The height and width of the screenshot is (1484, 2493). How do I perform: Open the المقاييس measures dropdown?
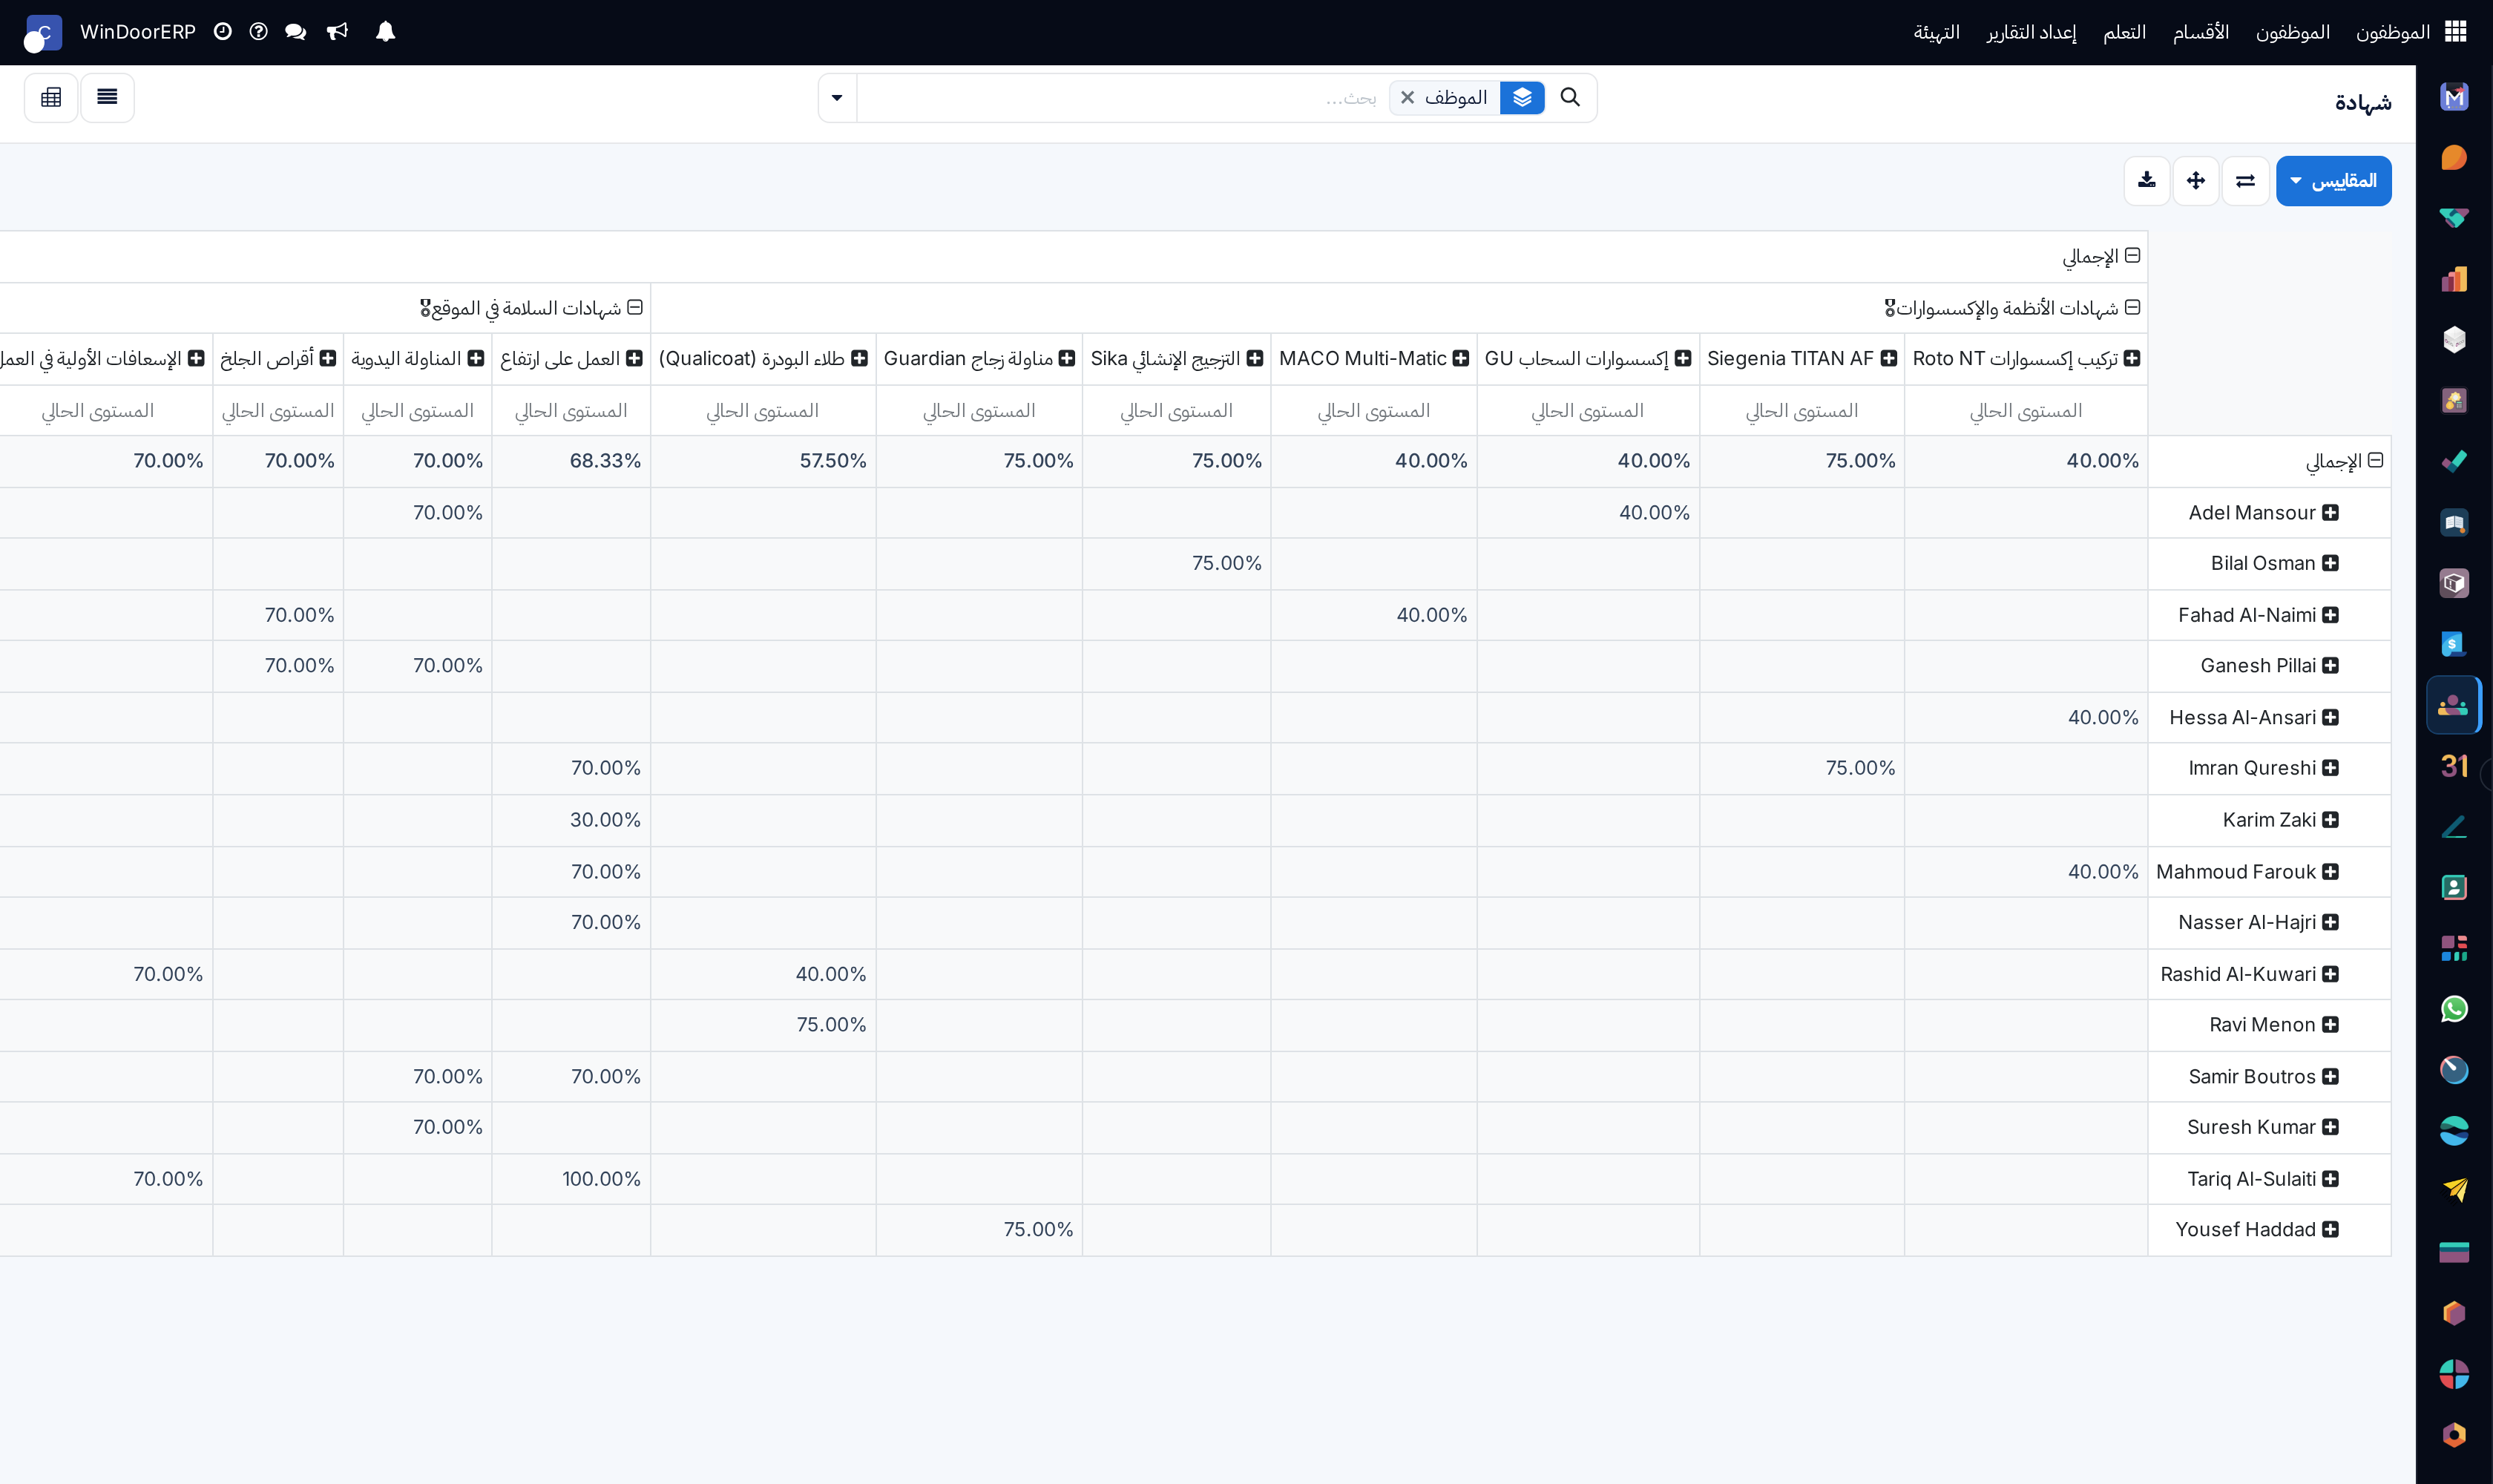coord(2333,181)
